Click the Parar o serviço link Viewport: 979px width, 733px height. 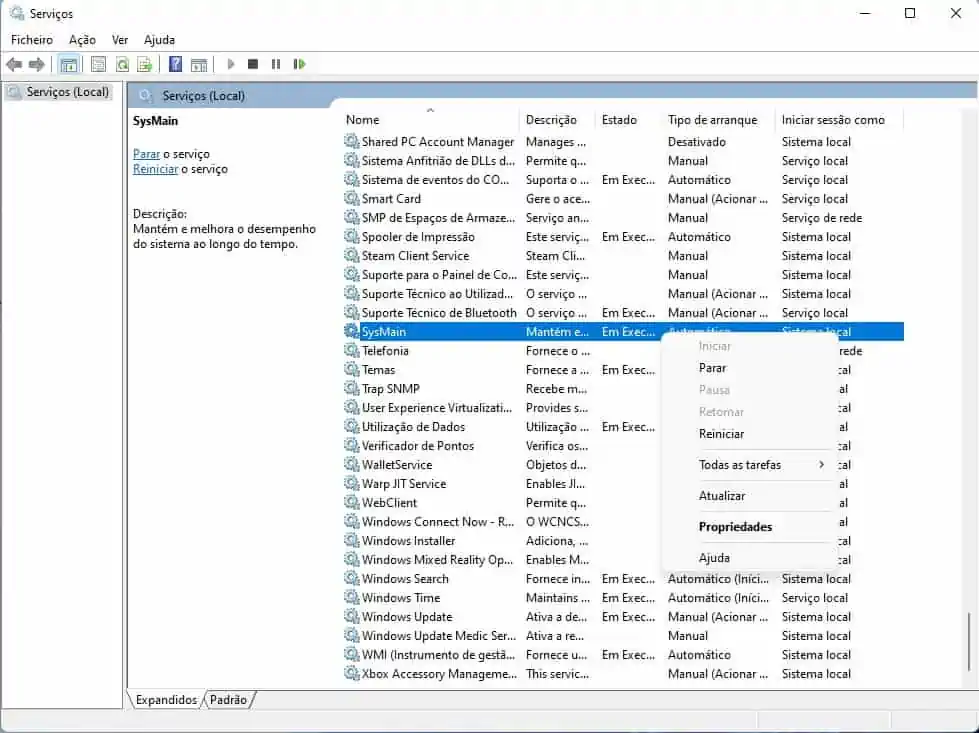pyautogui.click(x=146, y=154)
